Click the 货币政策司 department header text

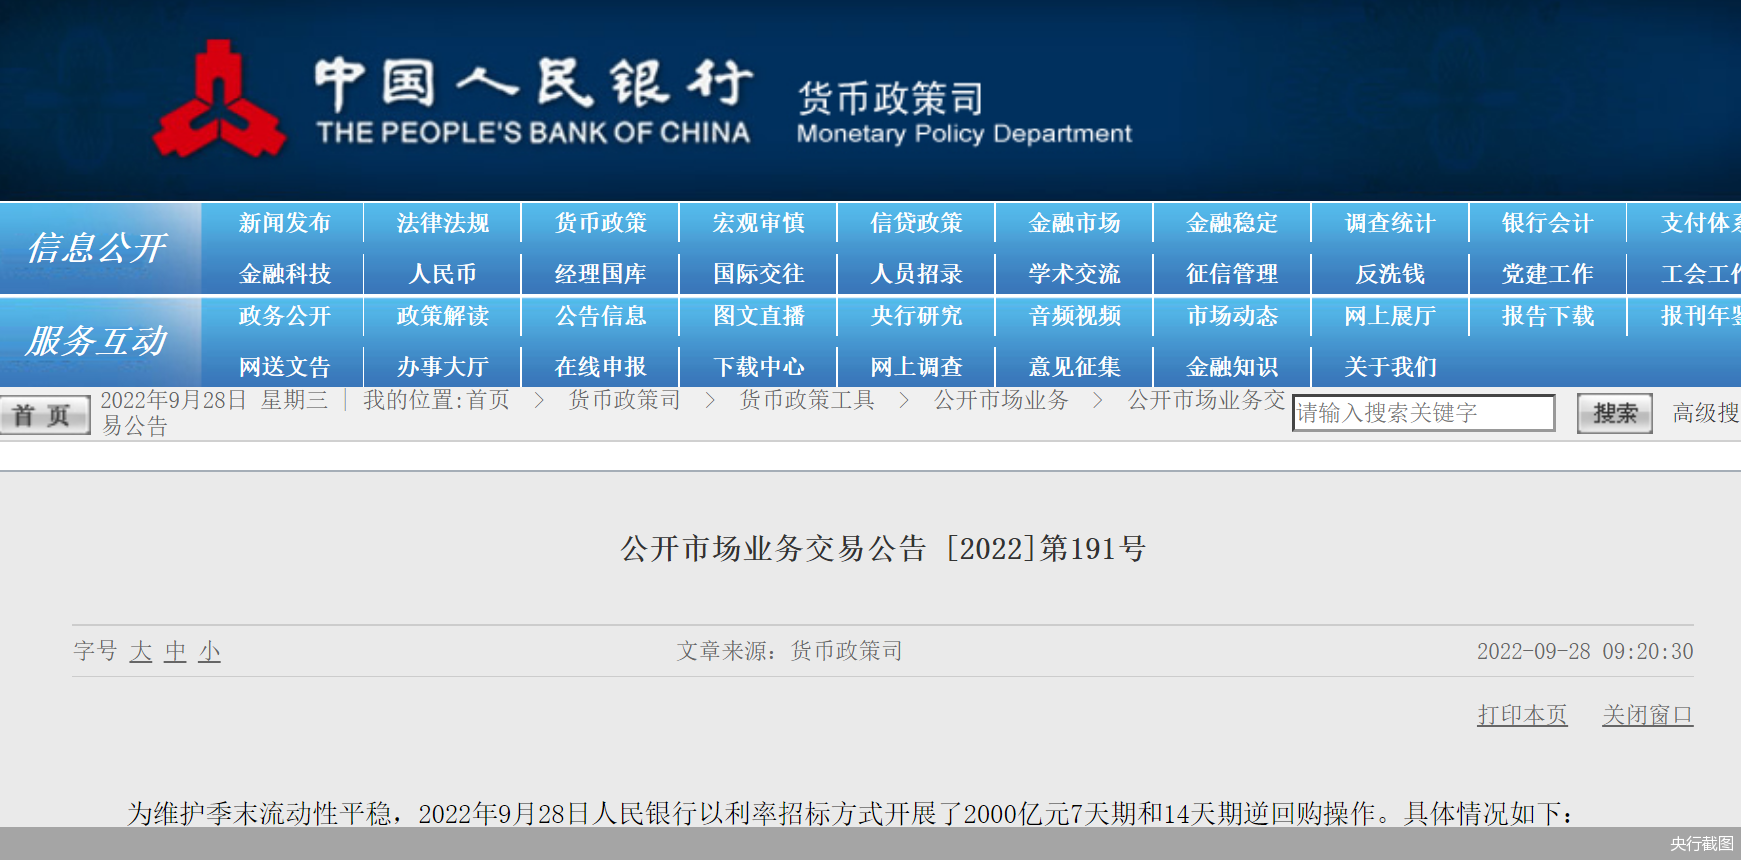(x=890, y=98)
